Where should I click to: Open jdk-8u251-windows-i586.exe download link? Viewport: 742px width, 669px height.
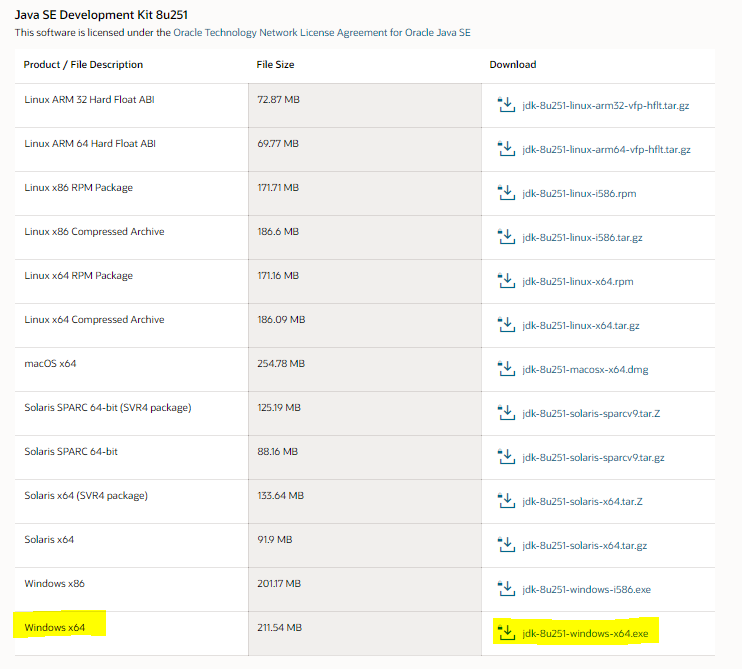click(586, 590)
